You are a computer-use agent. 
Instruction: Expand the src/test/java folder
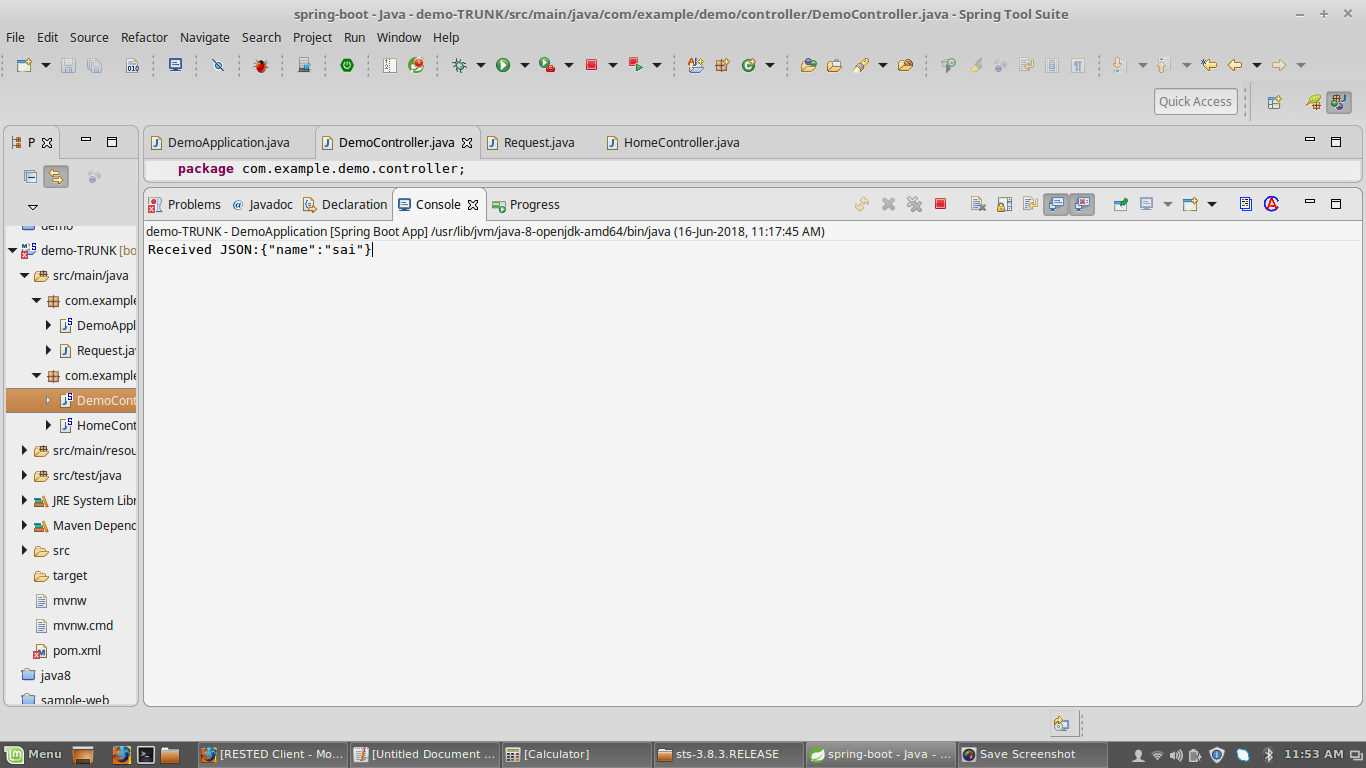pos(24,475)
